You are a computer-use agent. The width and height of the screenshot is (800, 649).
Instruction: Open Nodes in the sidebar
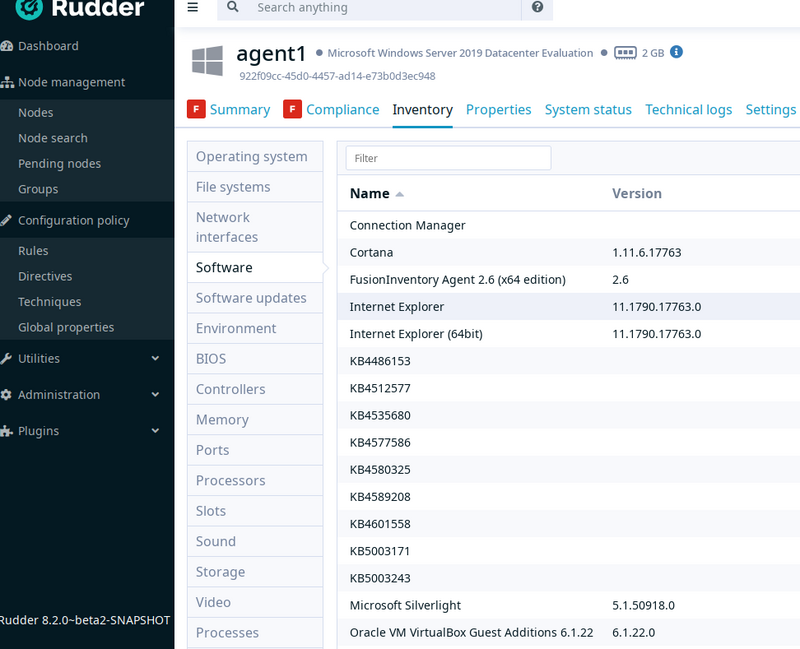36,113
